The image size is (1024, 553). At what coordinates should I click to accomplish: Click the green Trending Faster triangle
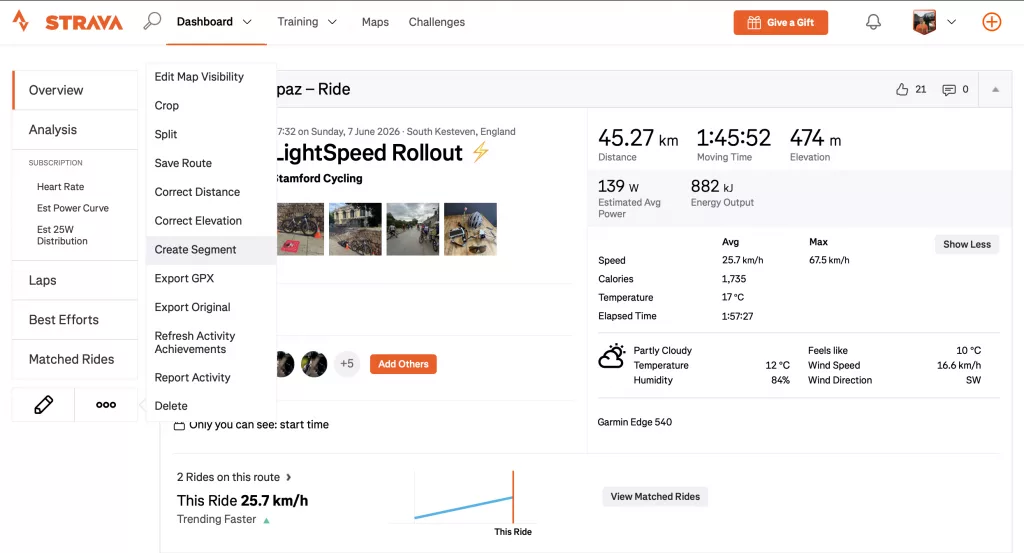pyautogui.click(x=266, y=520)
